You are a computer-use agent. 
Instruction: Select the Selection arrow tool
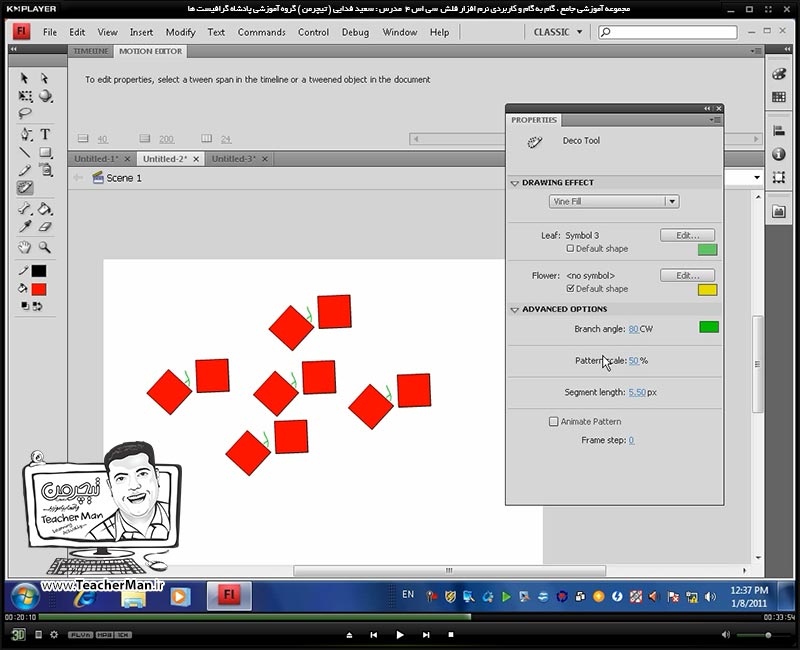(x=24, y=78)
